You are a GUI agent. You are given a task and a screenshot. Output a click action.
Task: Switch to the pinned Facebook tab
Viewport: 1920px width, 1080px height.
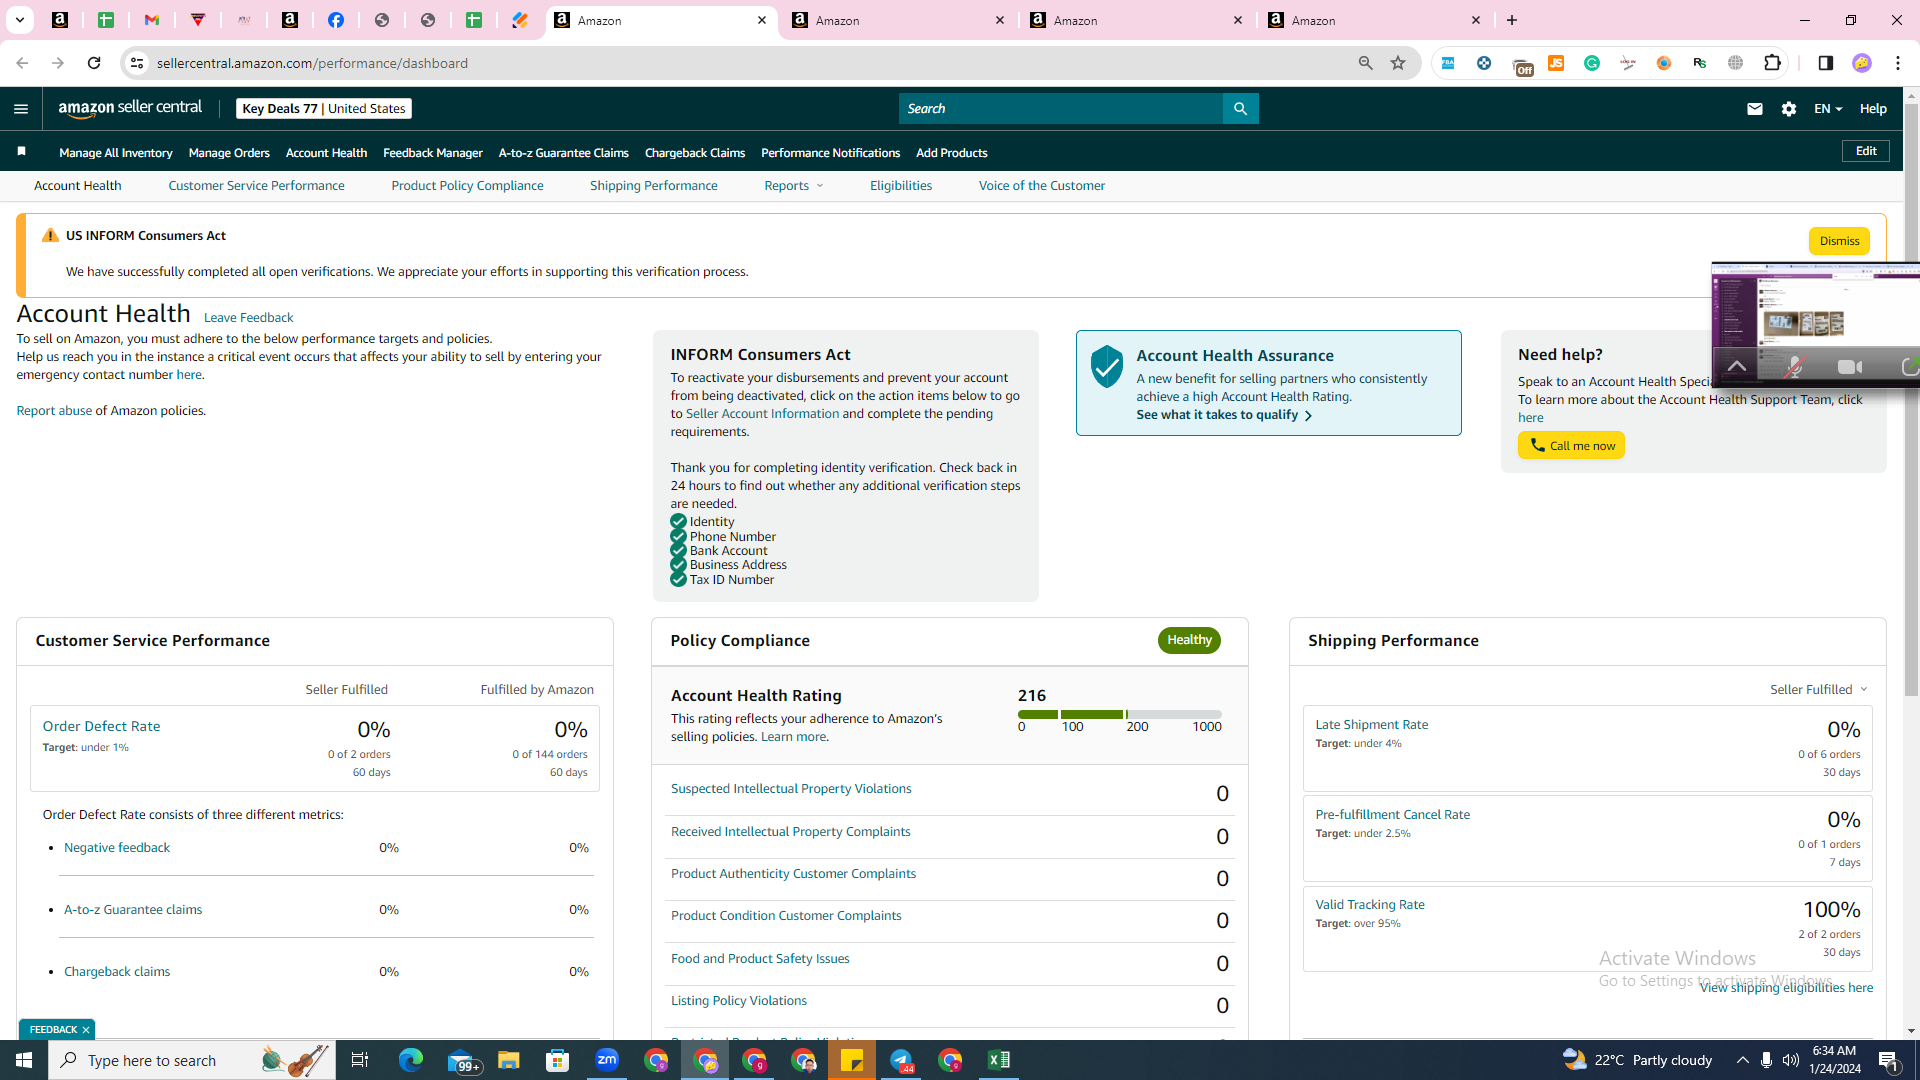336,20
